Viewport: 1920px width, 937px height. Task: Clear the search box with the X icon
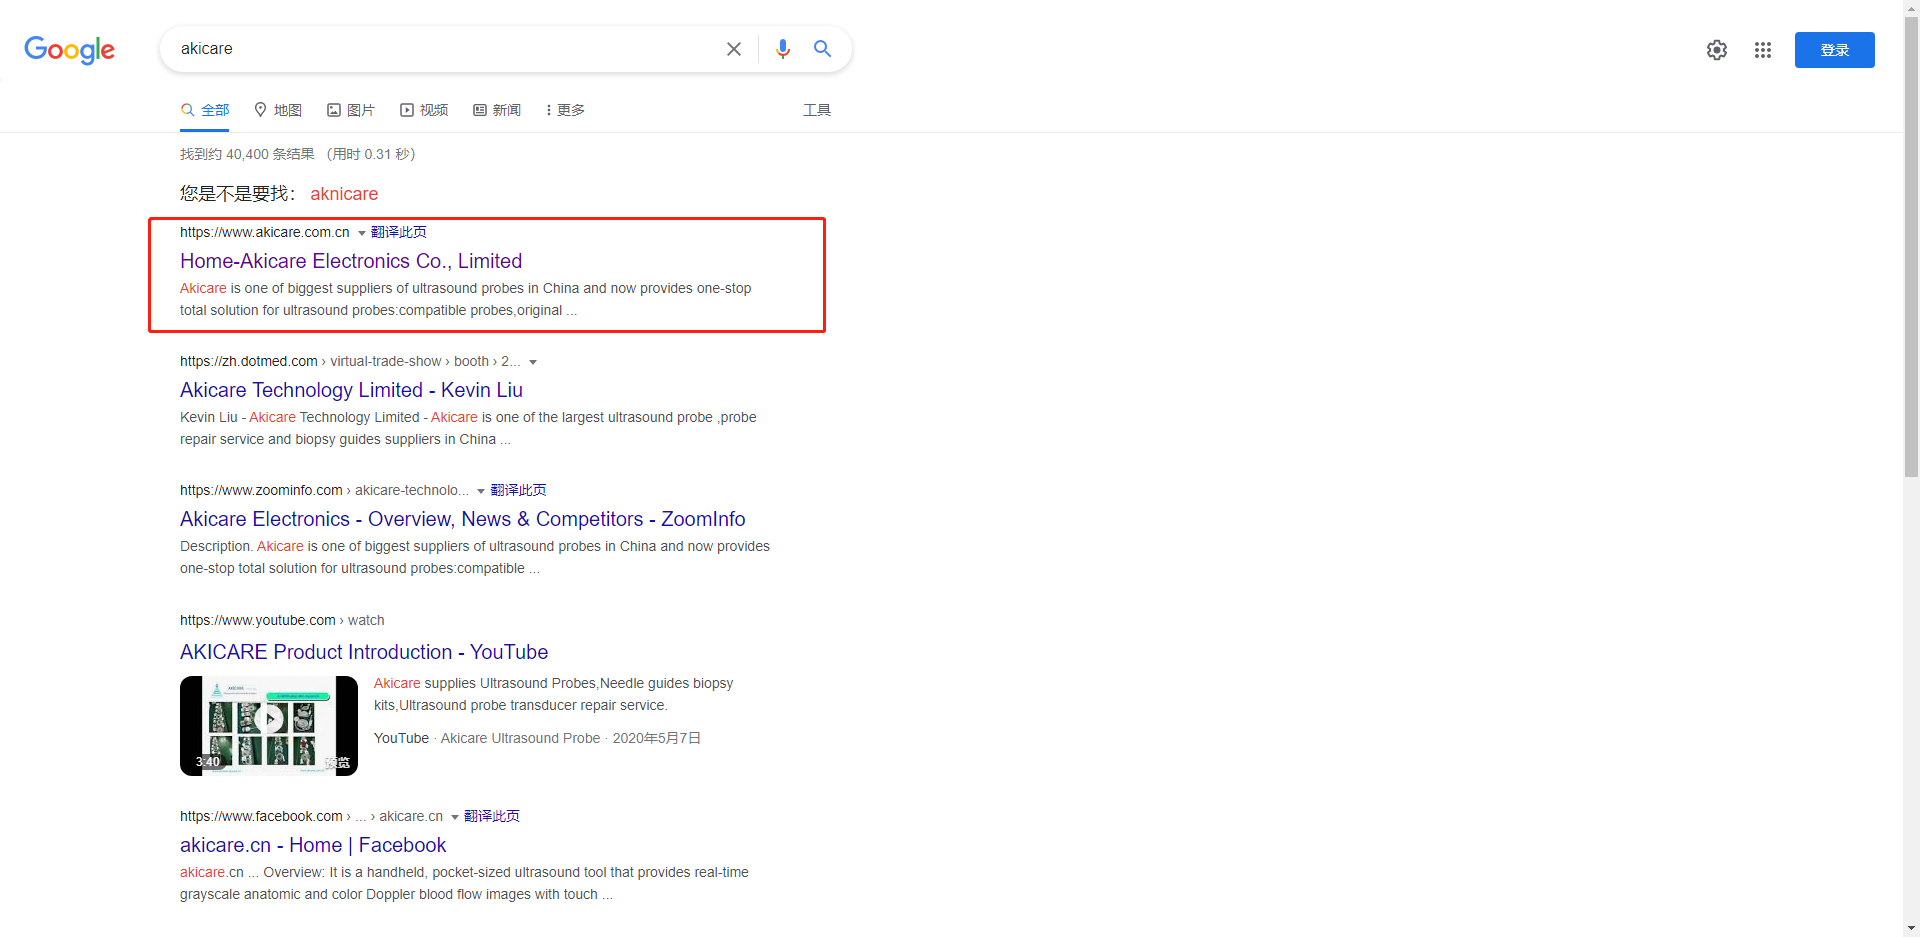tap(734, 49)
